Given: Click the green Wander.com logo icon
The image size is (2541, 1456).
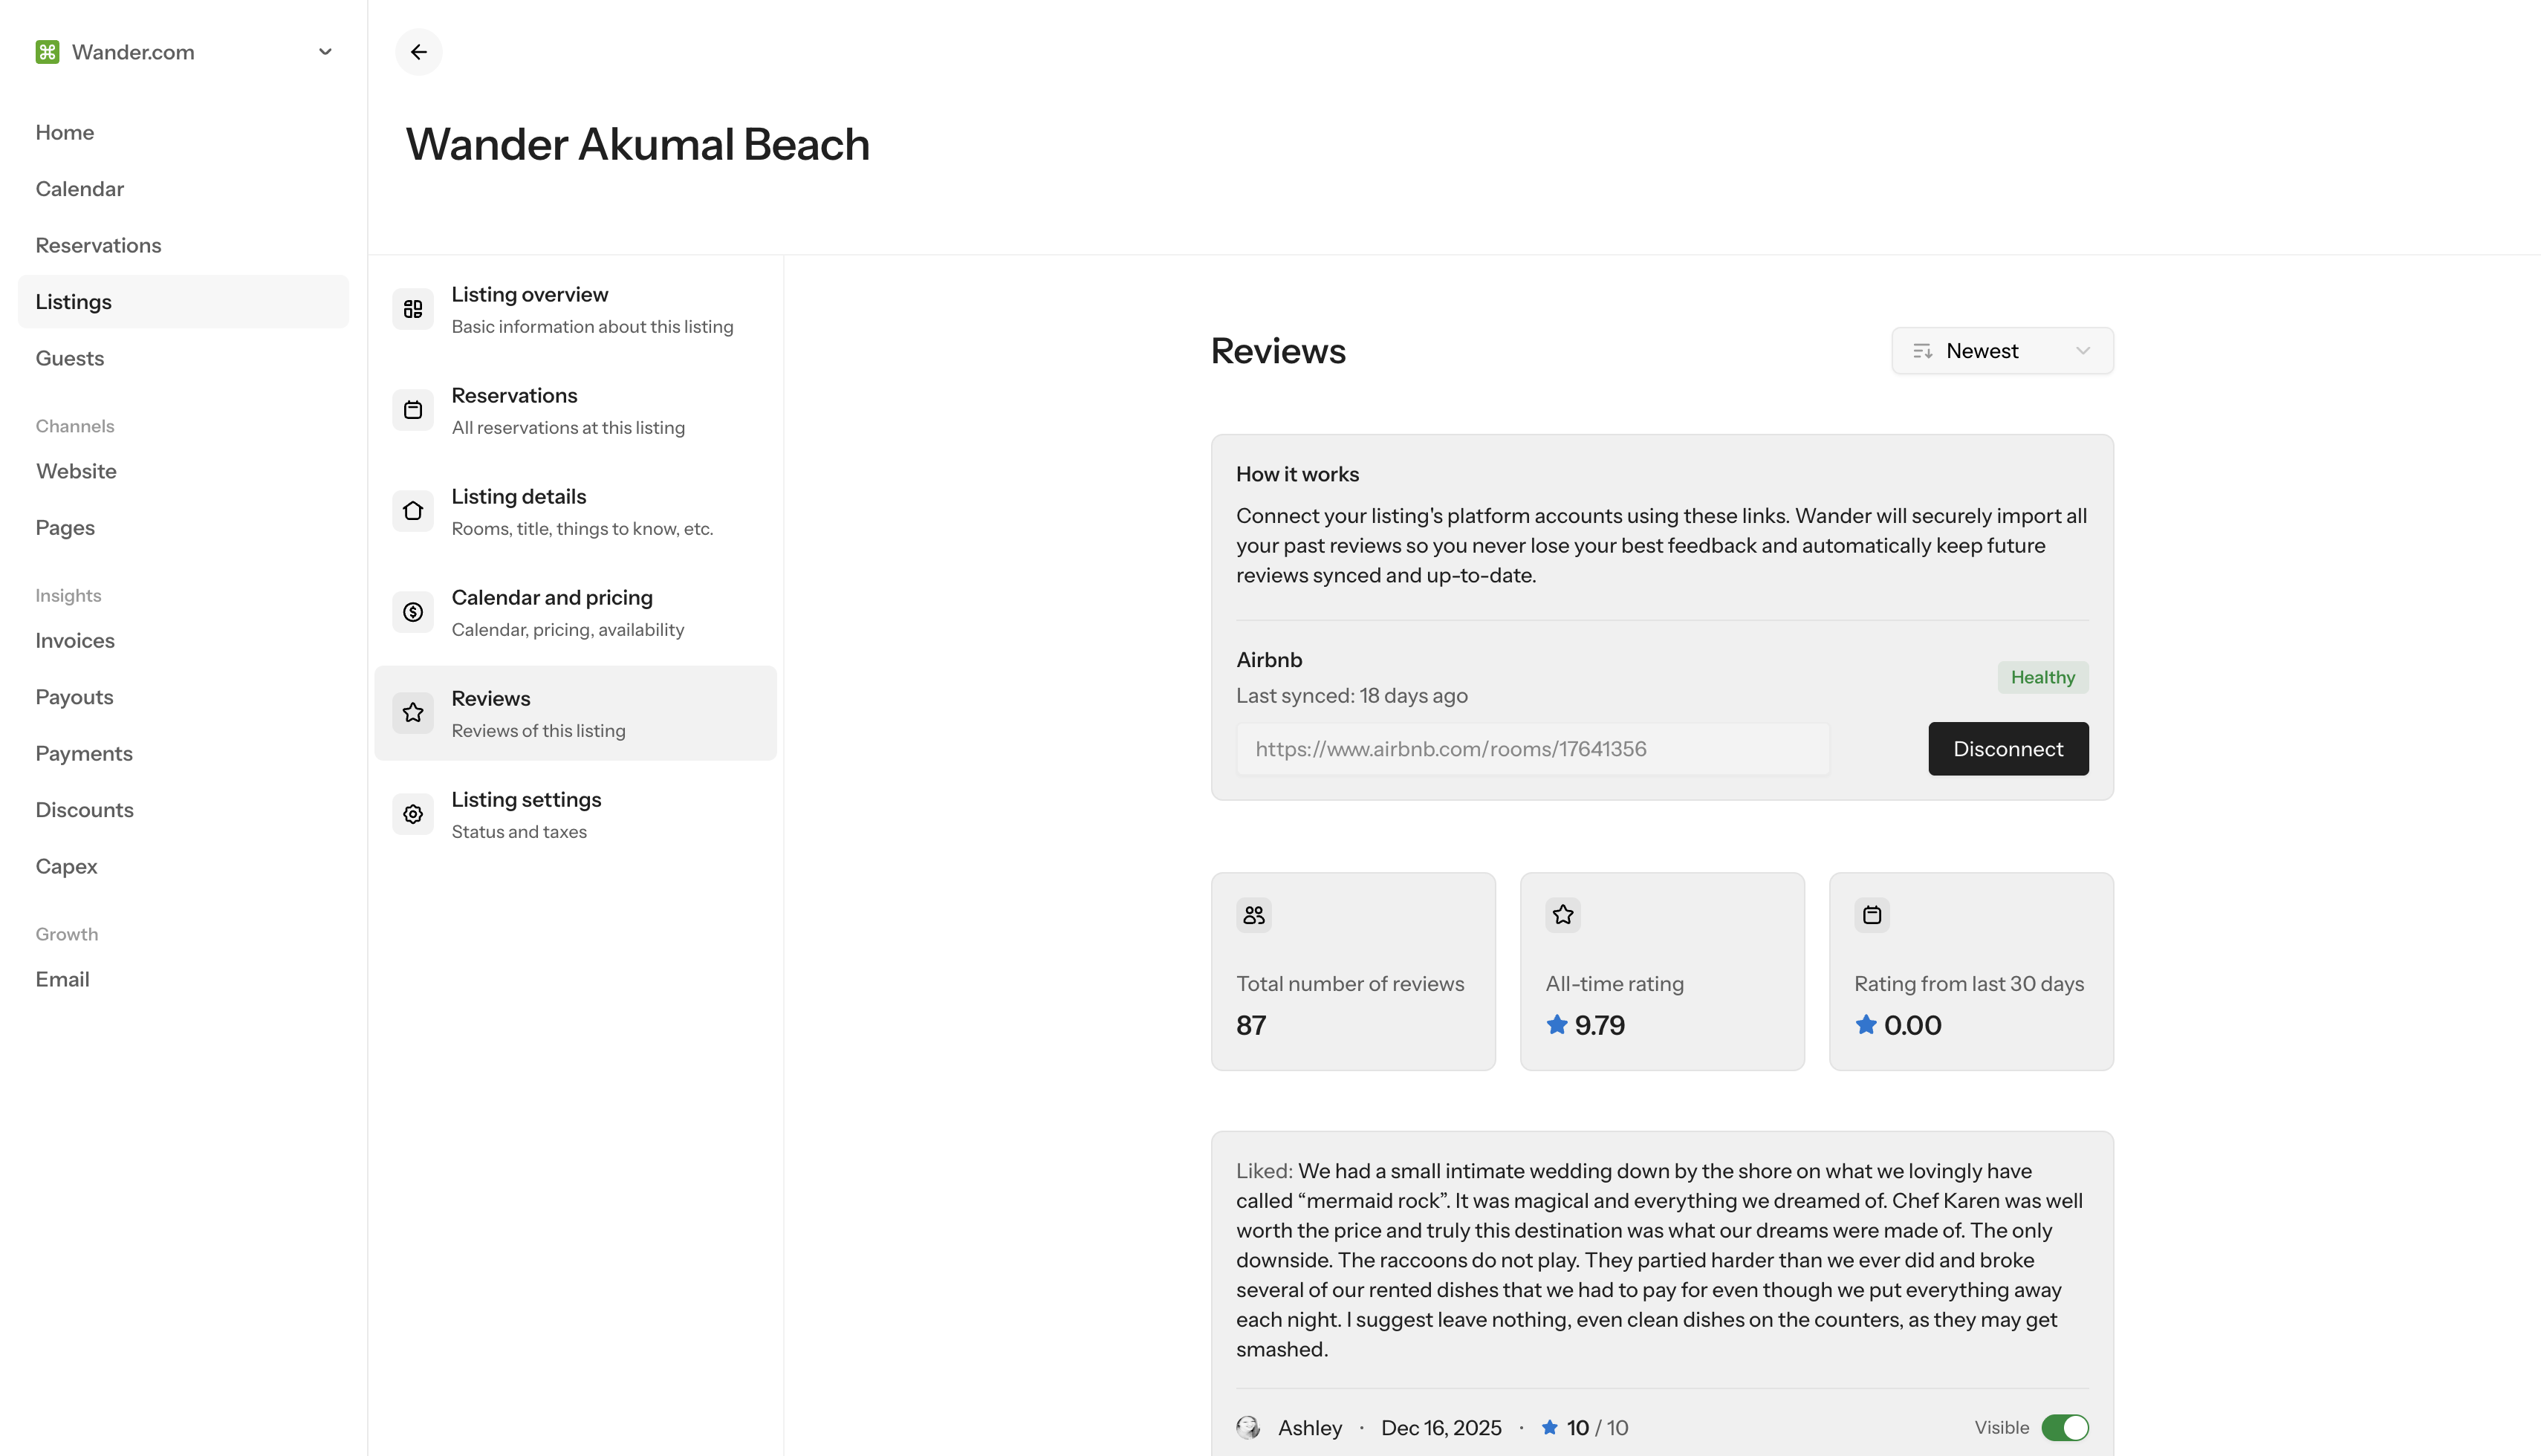Looking at the screenshot, I should 47,52.
